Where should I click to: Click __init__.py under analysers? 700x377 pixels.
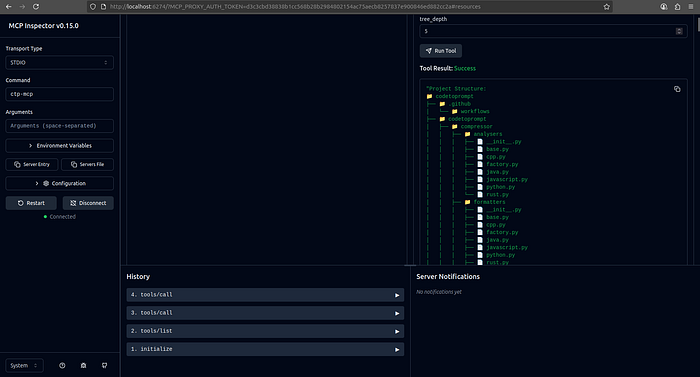tap(499, 142)
